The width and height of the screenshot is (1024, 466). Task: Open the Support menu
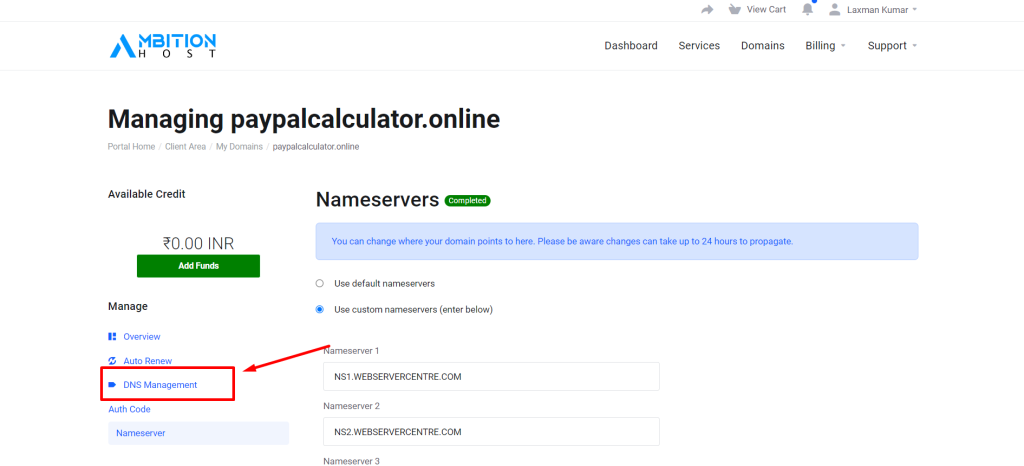[x=887, y=46]
